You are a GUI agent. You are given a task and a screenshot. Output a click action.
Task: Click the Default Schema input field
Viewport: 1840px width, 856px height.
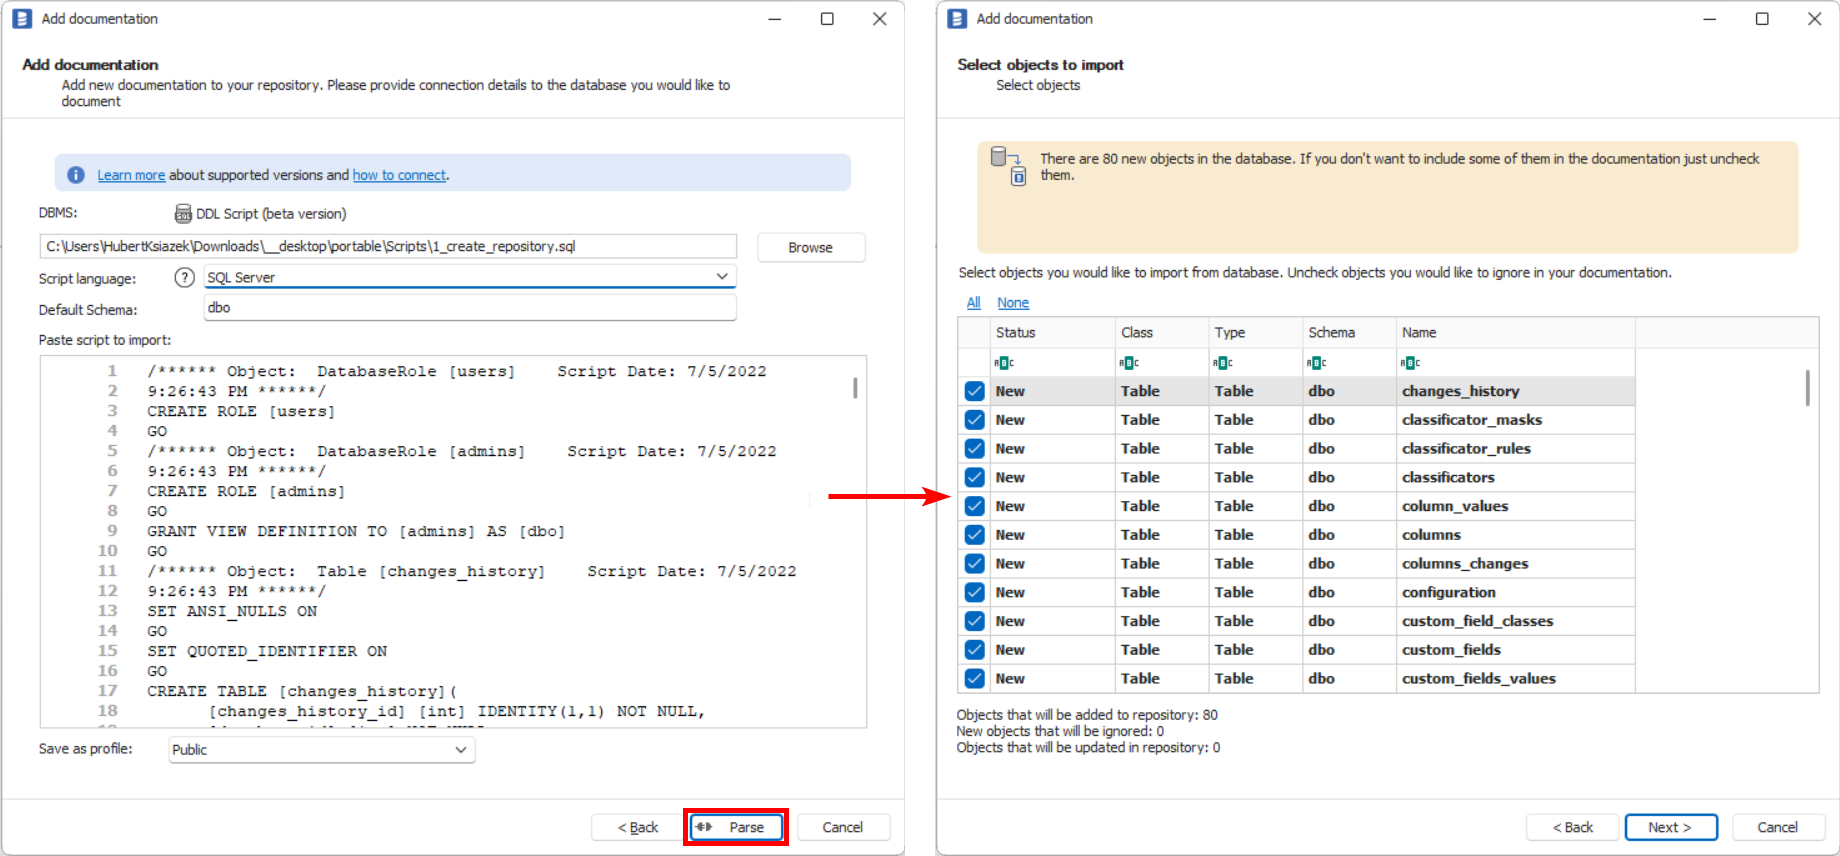click(469, 308)
